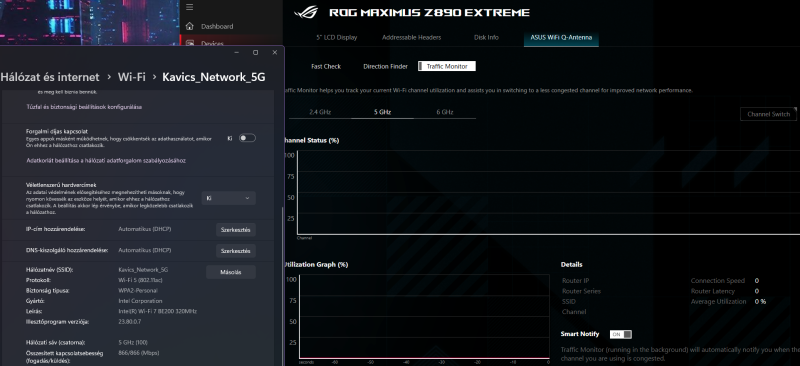Click the Router IP label in Details
The width and height of the screenshot is (800, 366).
tap(576, 281)
